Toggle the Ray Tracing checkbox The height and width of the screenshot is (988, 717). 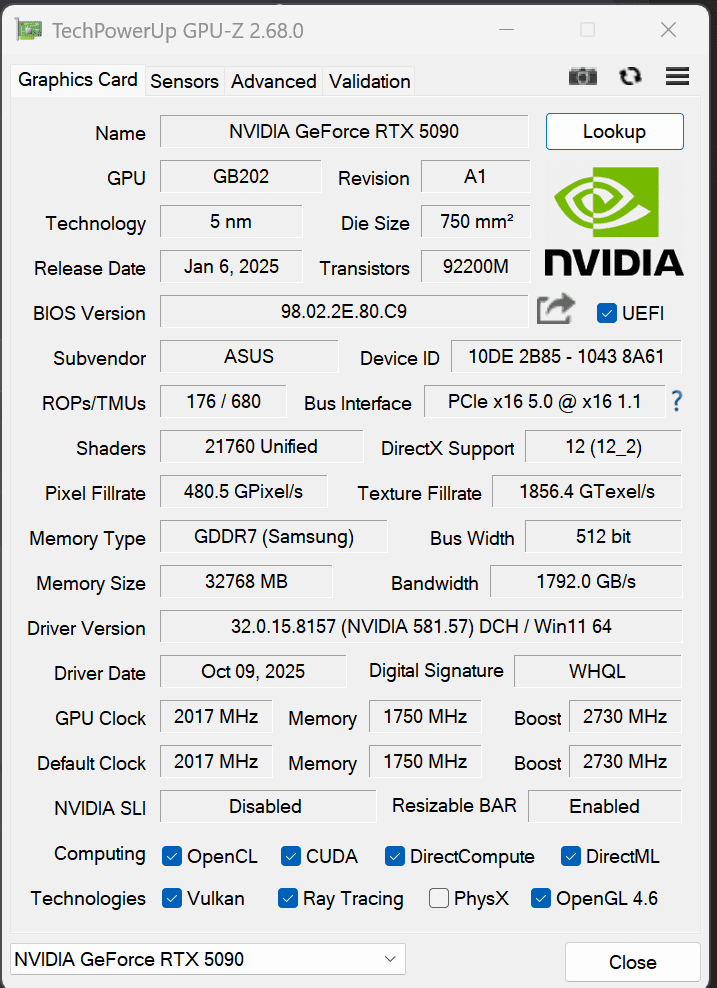click(288, 898)
